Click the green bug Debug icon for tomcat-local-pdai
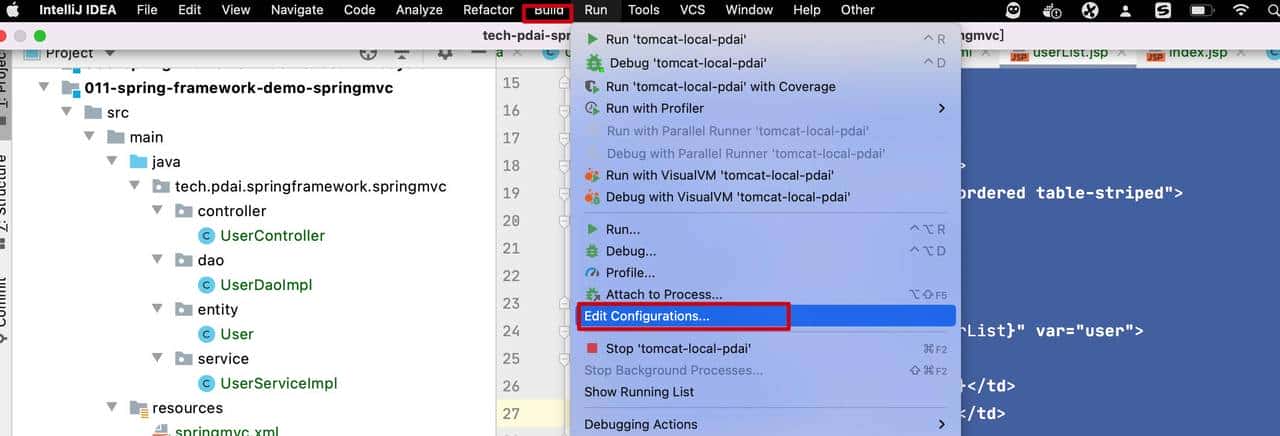This screenshot has width=1280, height=436. pos(594,63)
